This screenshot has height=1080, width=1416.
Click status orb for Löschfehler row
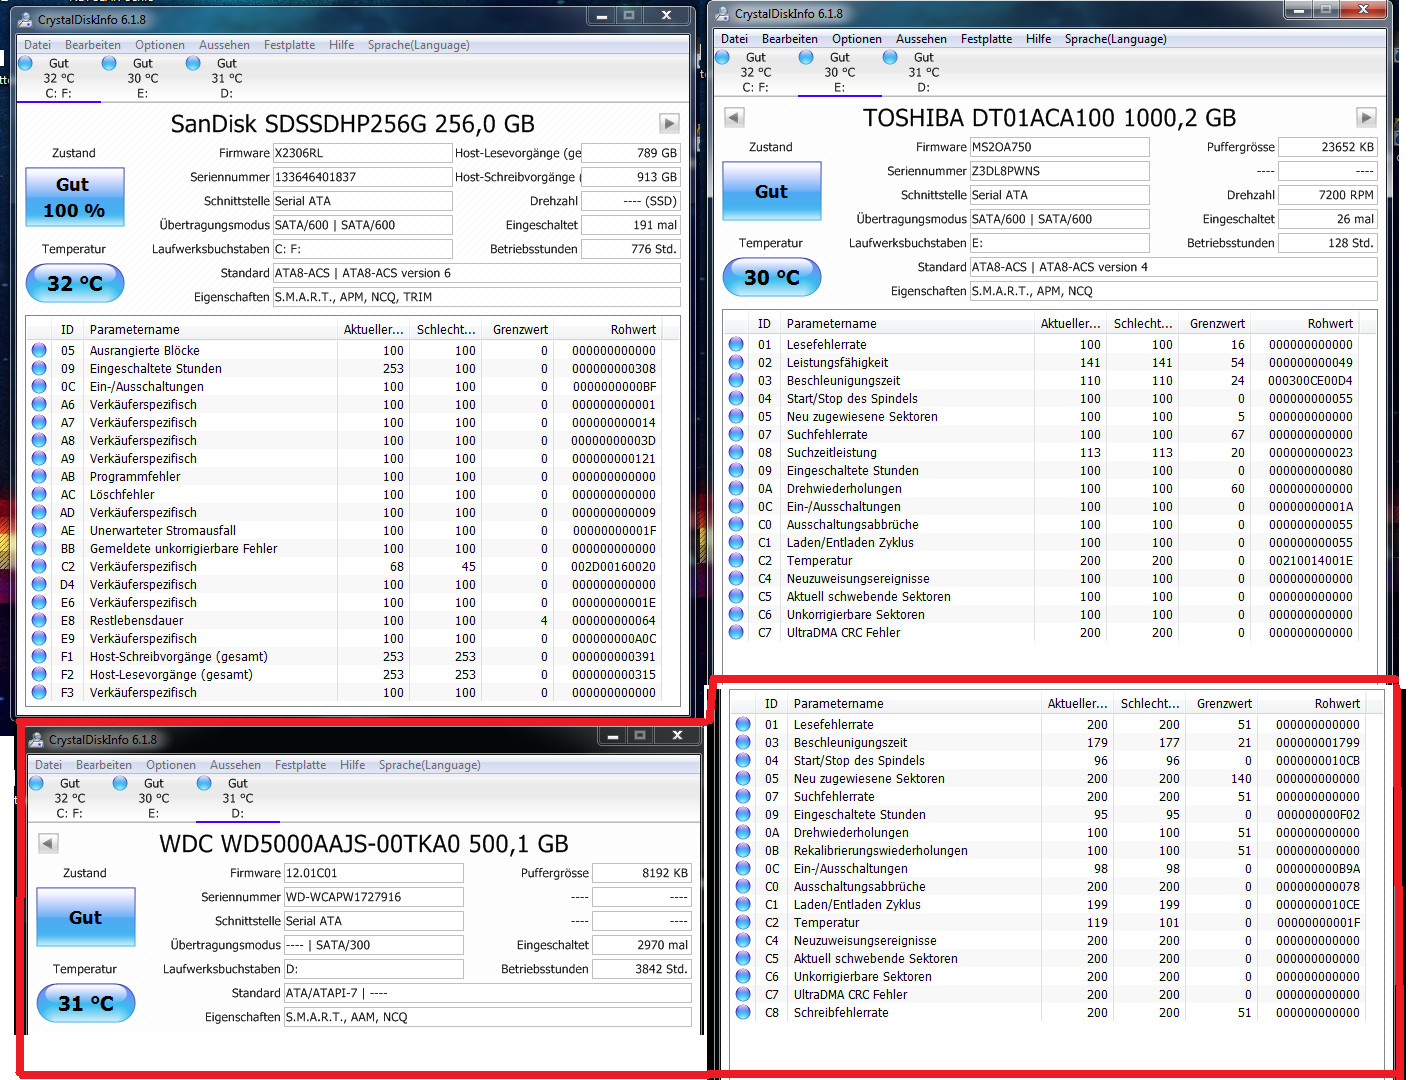pyautogui.click(x=39, y=494)
